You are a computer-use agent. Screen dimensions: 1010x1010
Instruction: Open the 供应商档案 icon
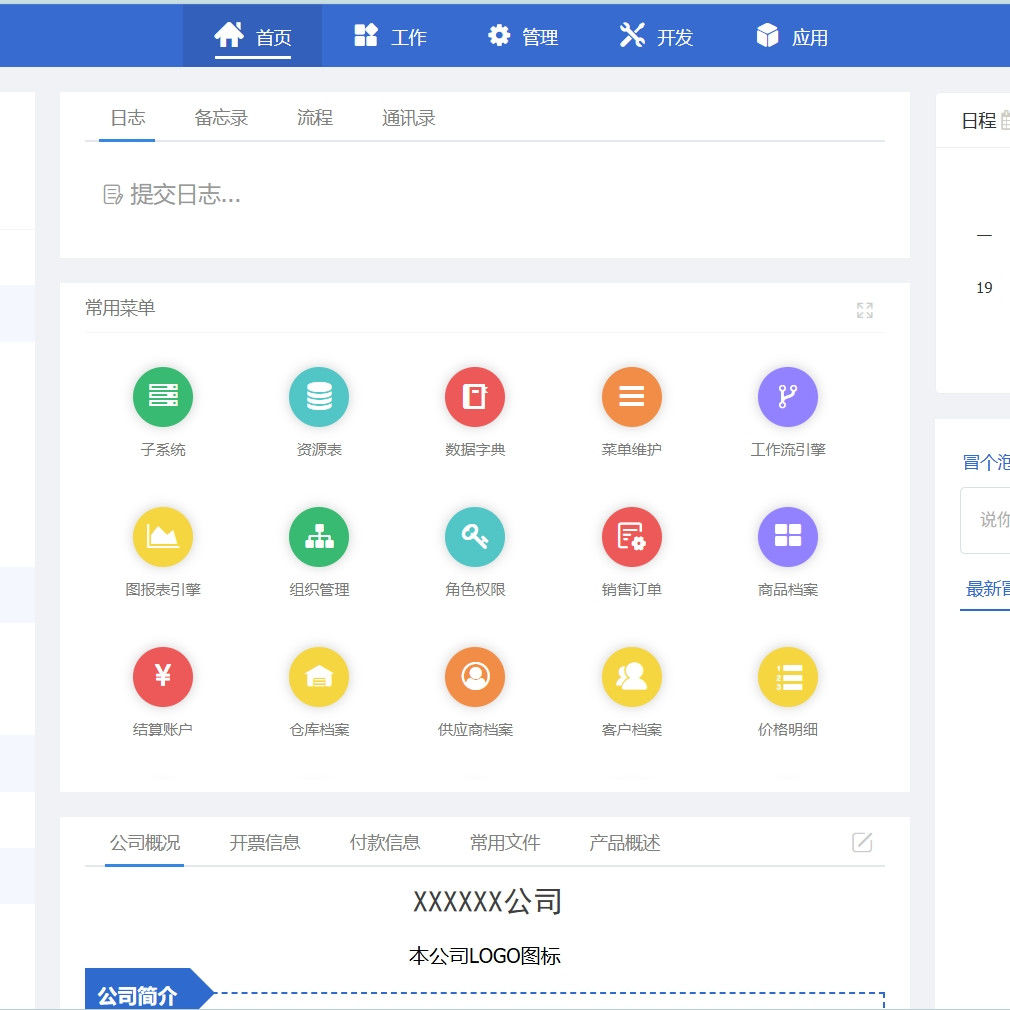coord(475,676)
